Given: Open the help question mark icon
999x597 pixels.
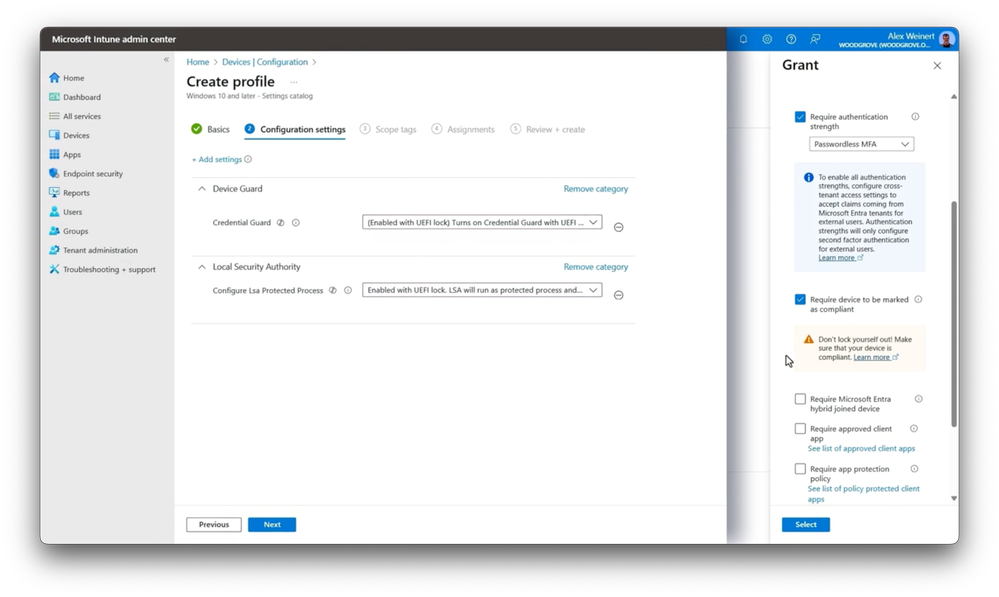Looking at the screenshot, I should coord(791,39).
